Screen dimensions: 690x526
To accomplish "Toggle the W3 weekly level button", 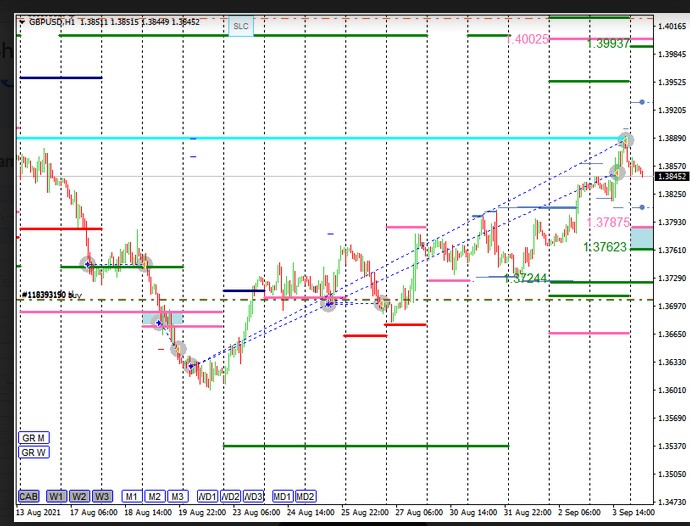I will click(x=103, y=496).
